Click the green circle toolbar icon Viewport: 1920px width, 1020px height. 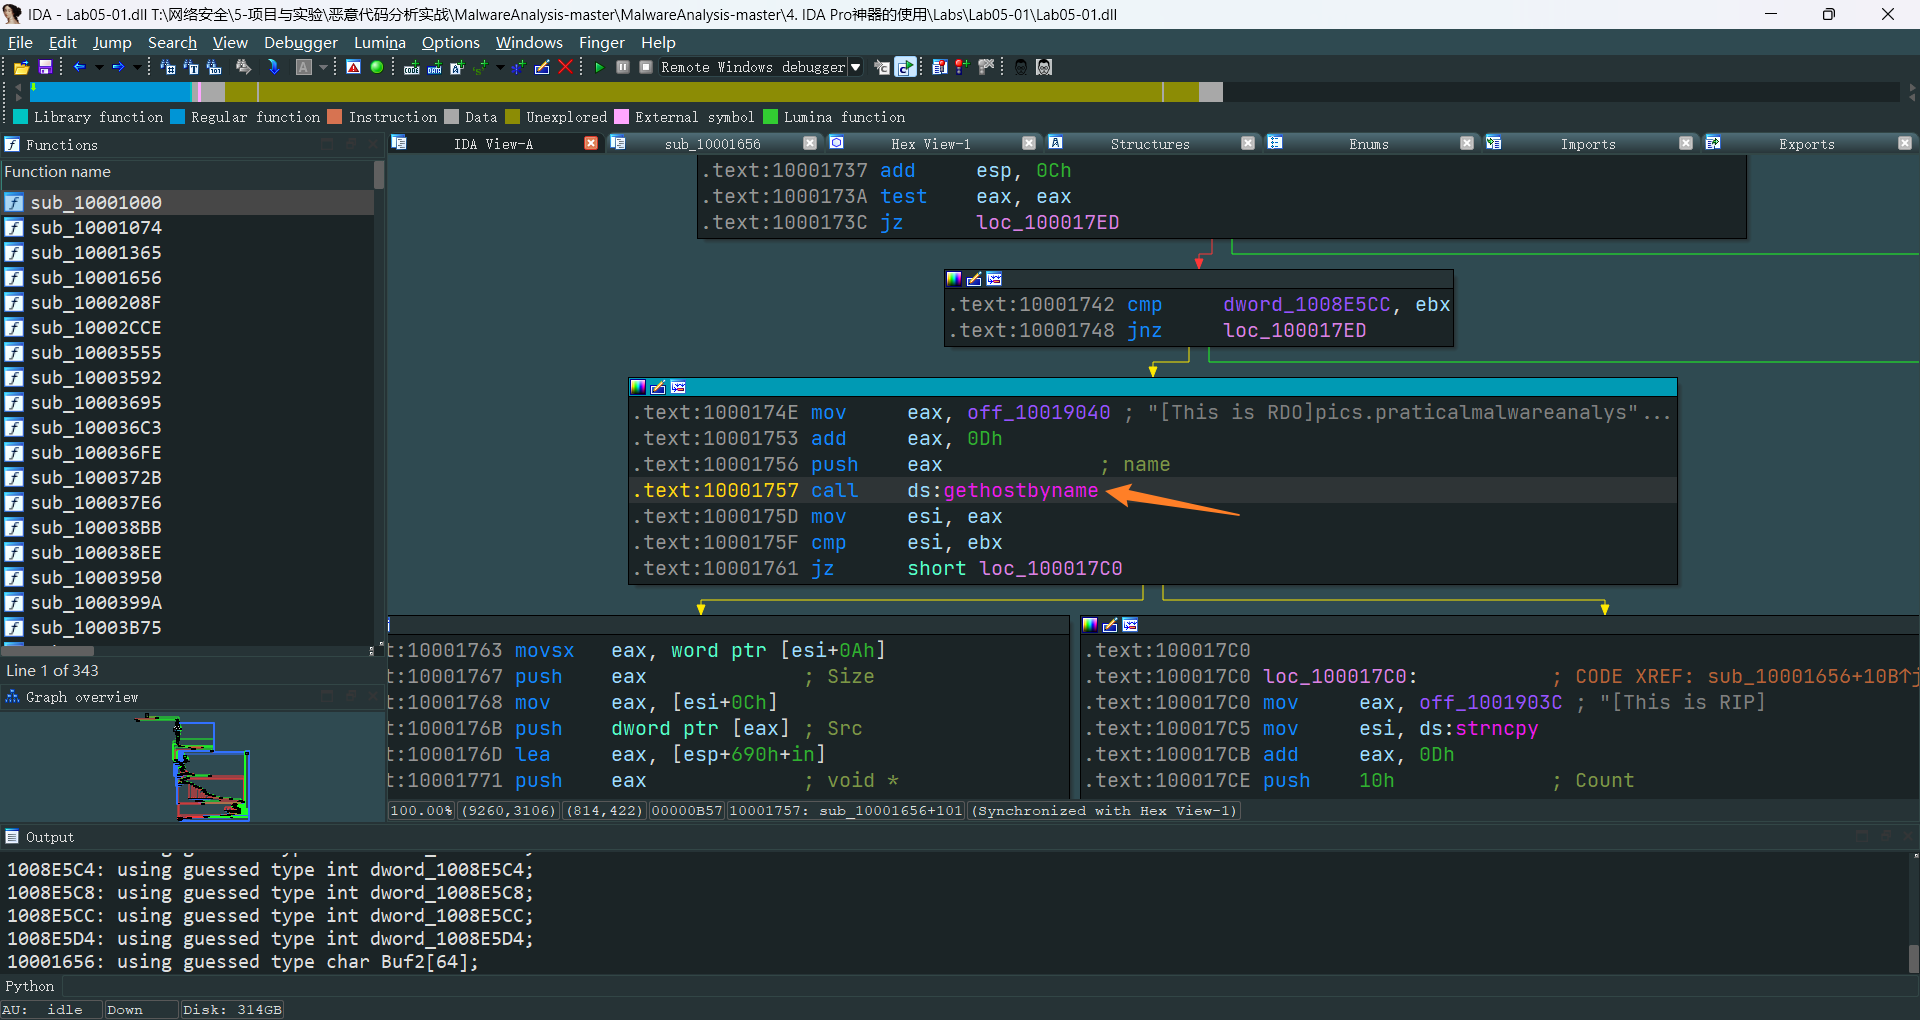click(377, 67)
